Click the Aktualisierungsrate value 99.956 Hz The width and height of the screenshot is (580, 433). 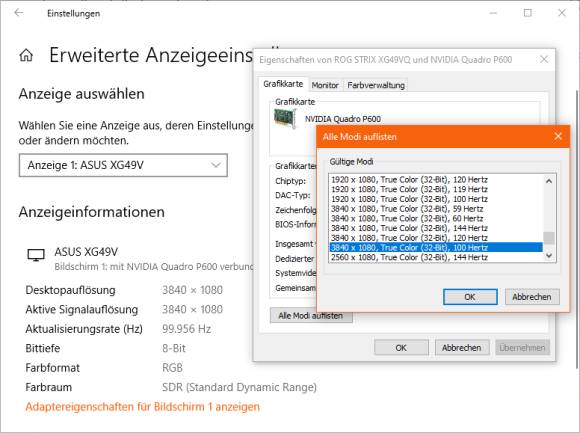click(186, 329)
